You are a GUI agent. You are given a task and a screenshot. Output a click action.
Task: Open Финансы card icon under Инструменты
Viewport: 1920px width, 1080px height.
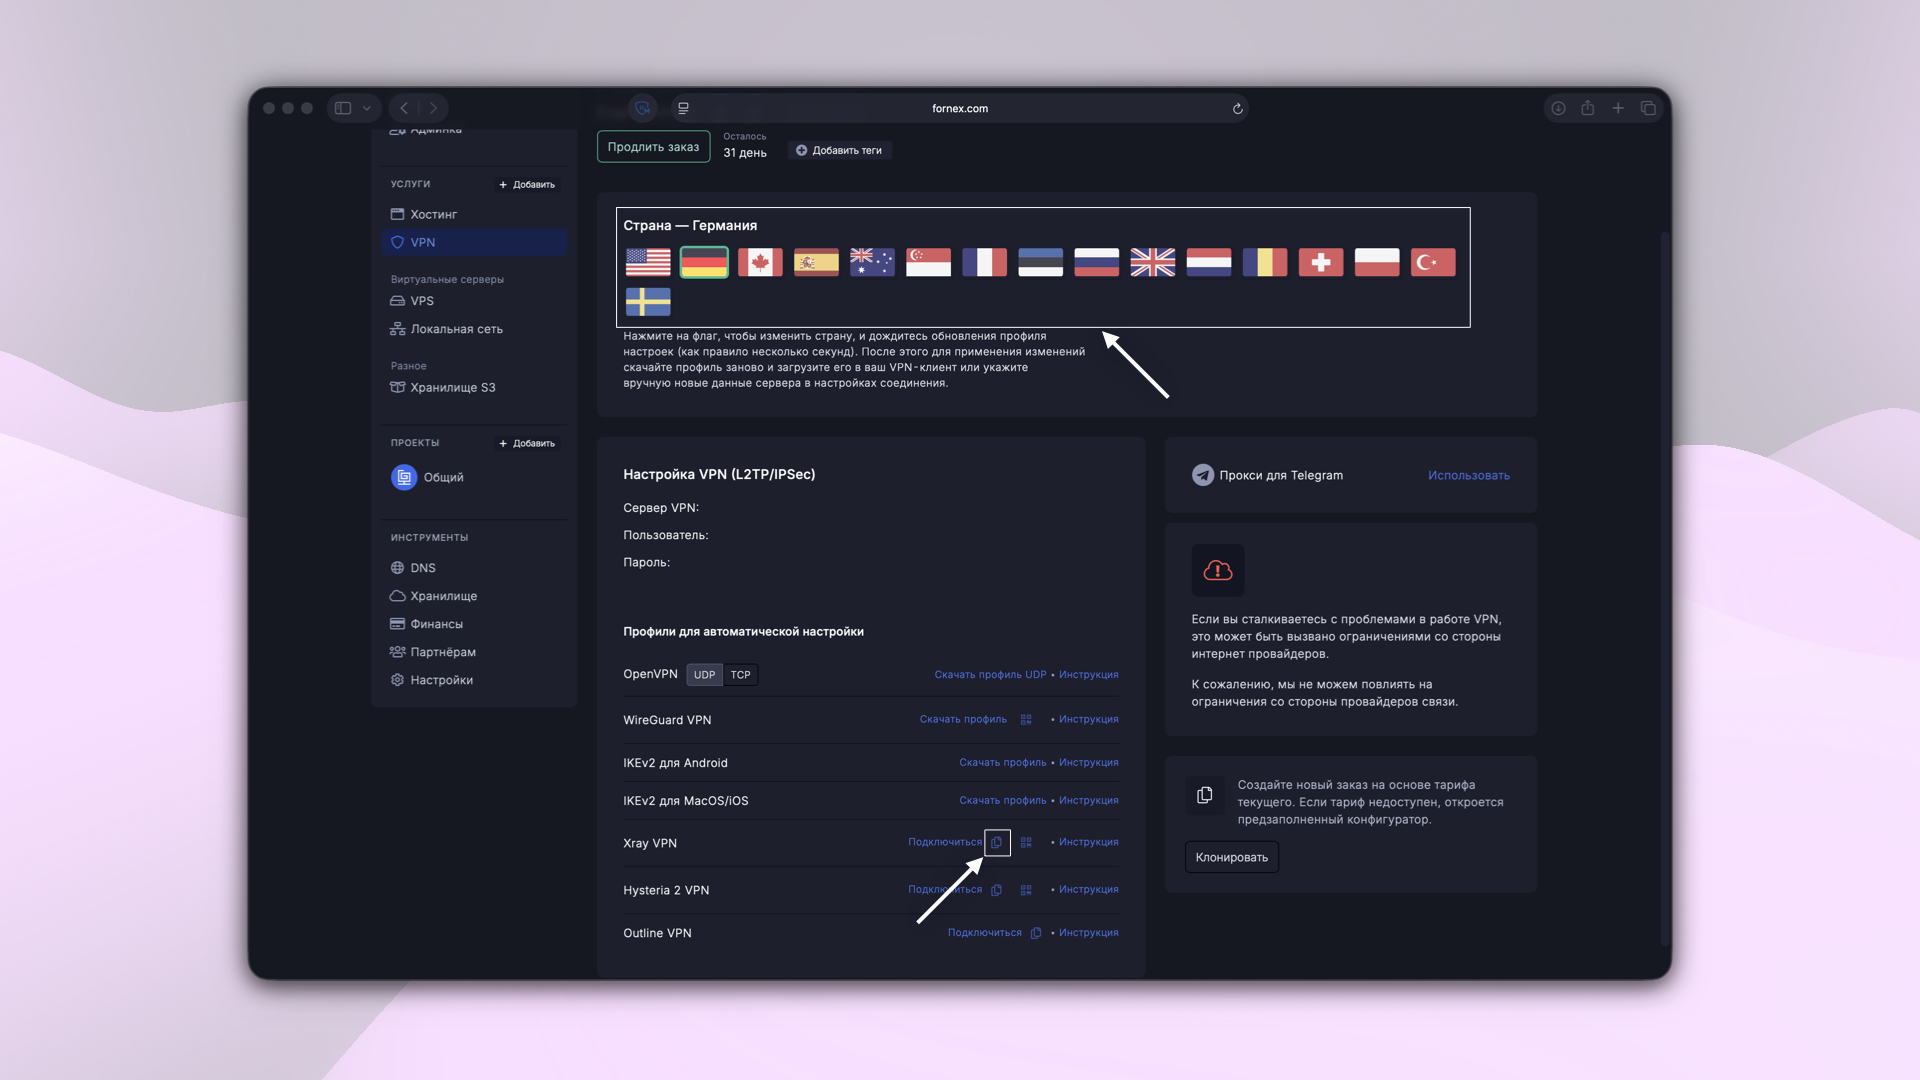397,623
